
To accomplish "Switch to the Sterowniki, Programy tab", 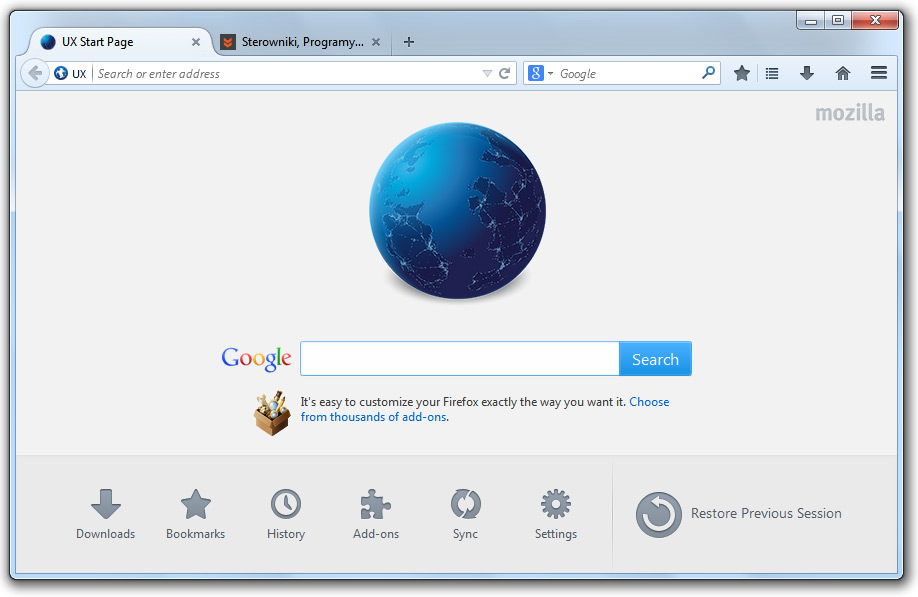I will click(303, 42).
